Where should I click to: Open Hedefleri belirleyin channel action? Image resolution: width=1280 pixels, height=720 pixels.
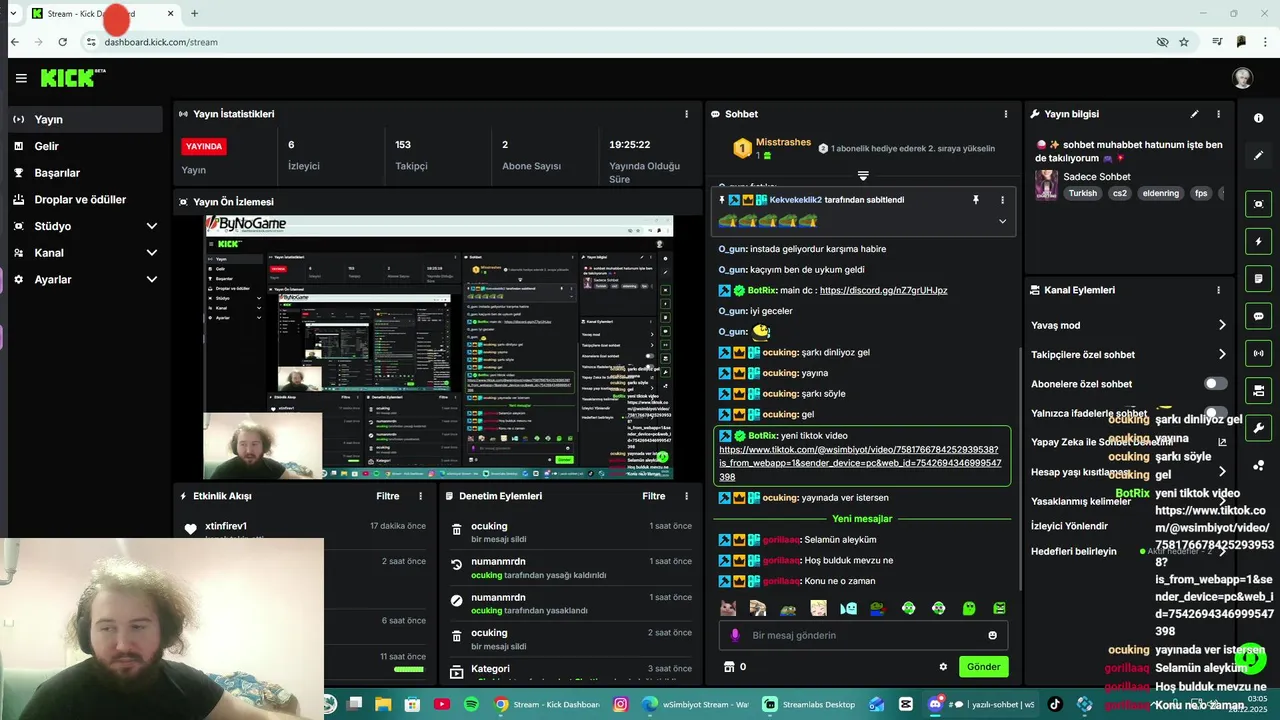(1074, 551)
